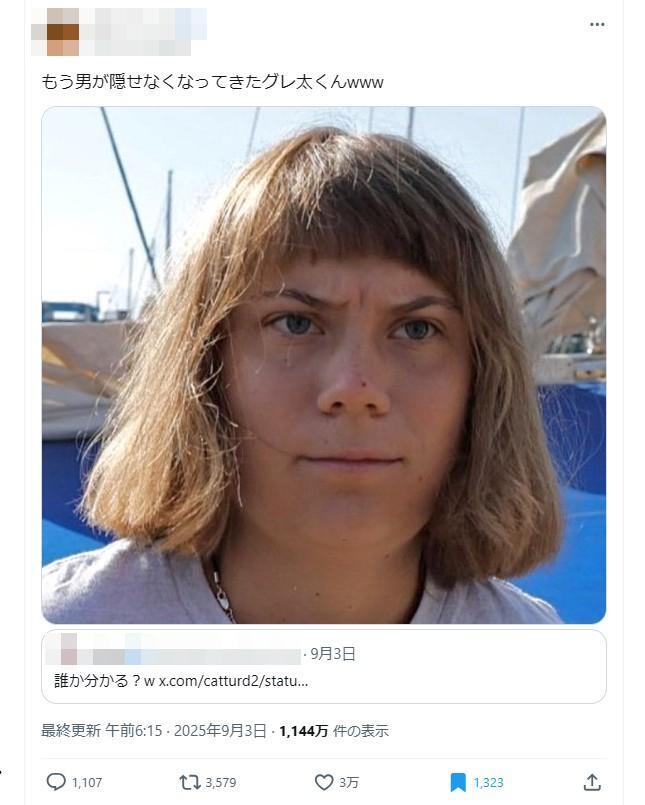This screenshot has width=645, height=805.
Task: Click the 3,579 repost count
Action: (x=220, y=783)
